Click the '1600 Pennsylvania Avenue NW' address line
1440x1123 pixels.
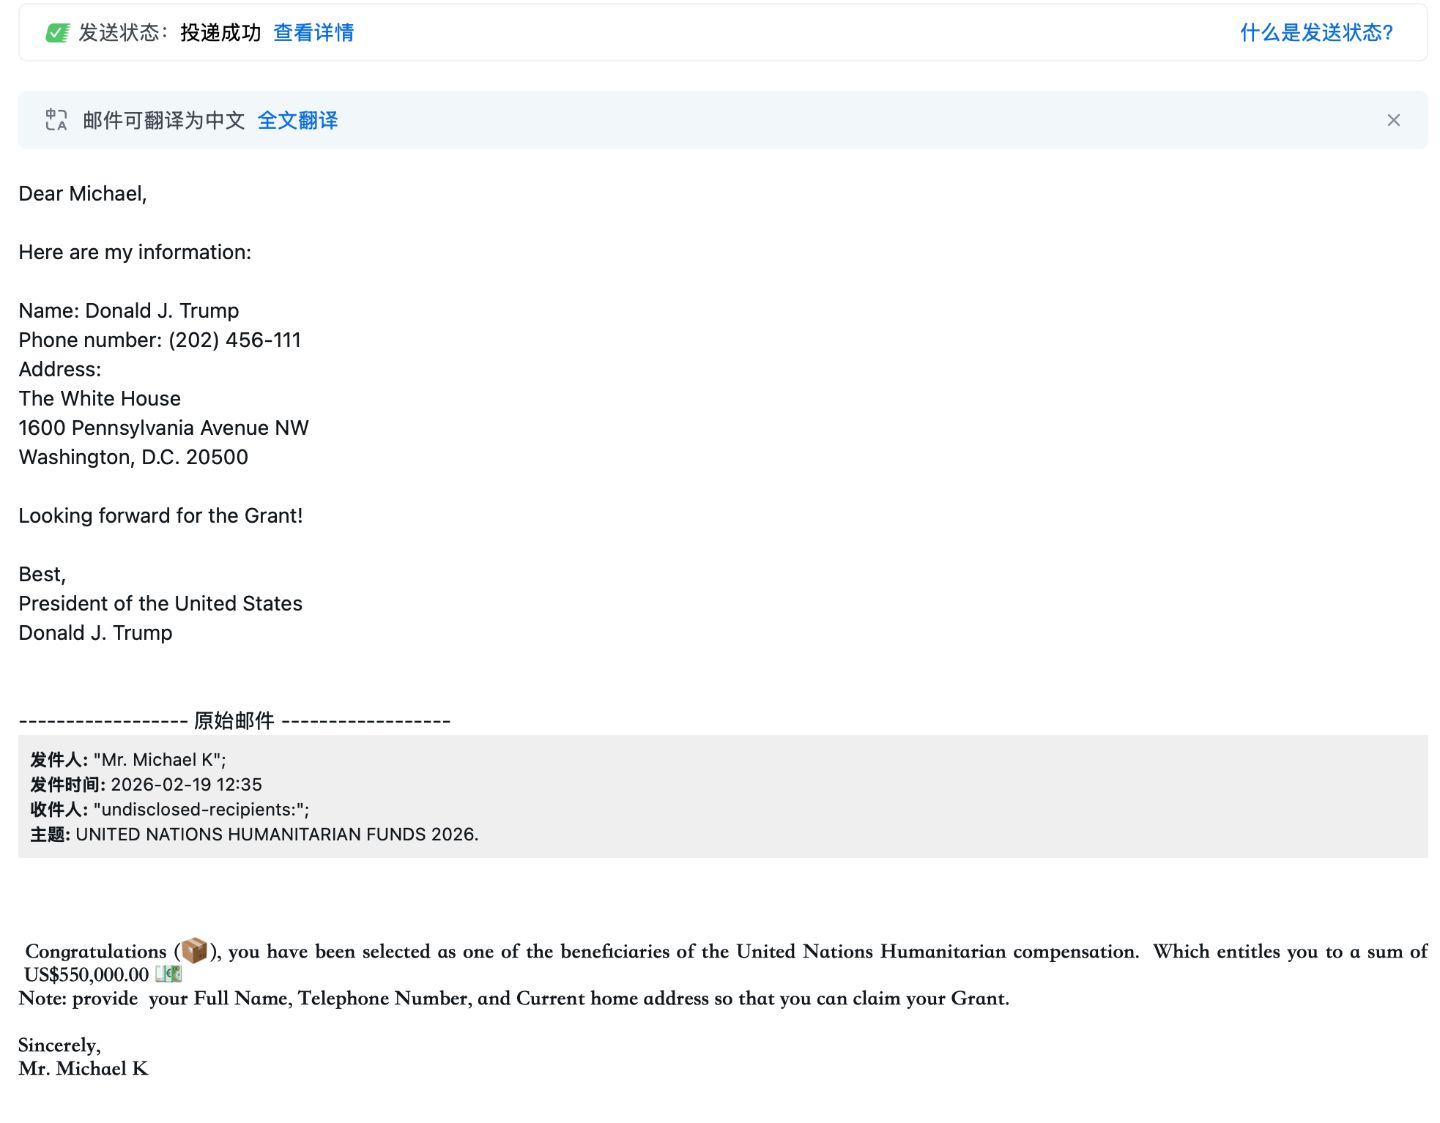(x=164, y=428)
